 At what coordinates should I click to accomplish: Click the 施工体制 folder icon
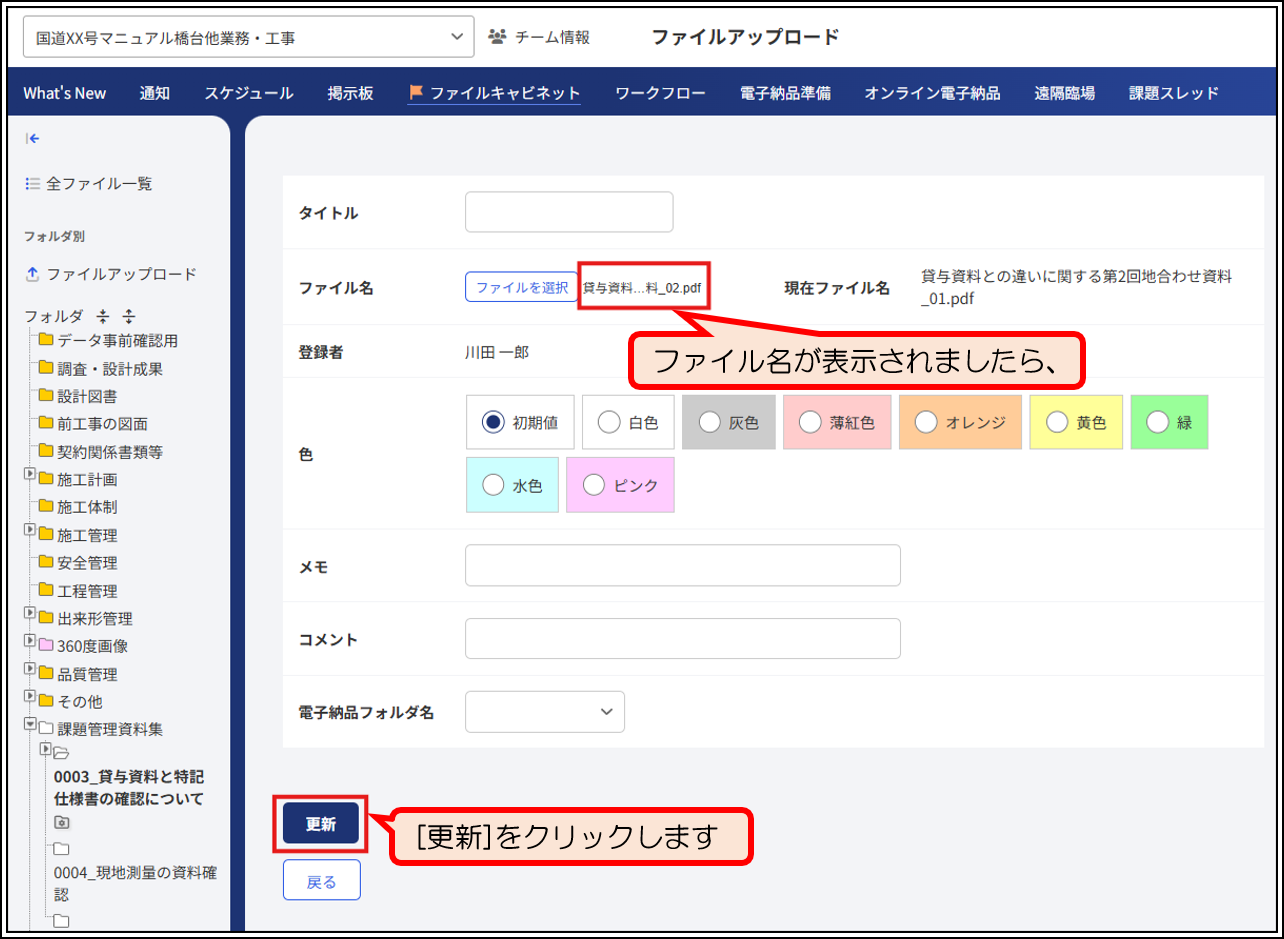click(46, 507)
